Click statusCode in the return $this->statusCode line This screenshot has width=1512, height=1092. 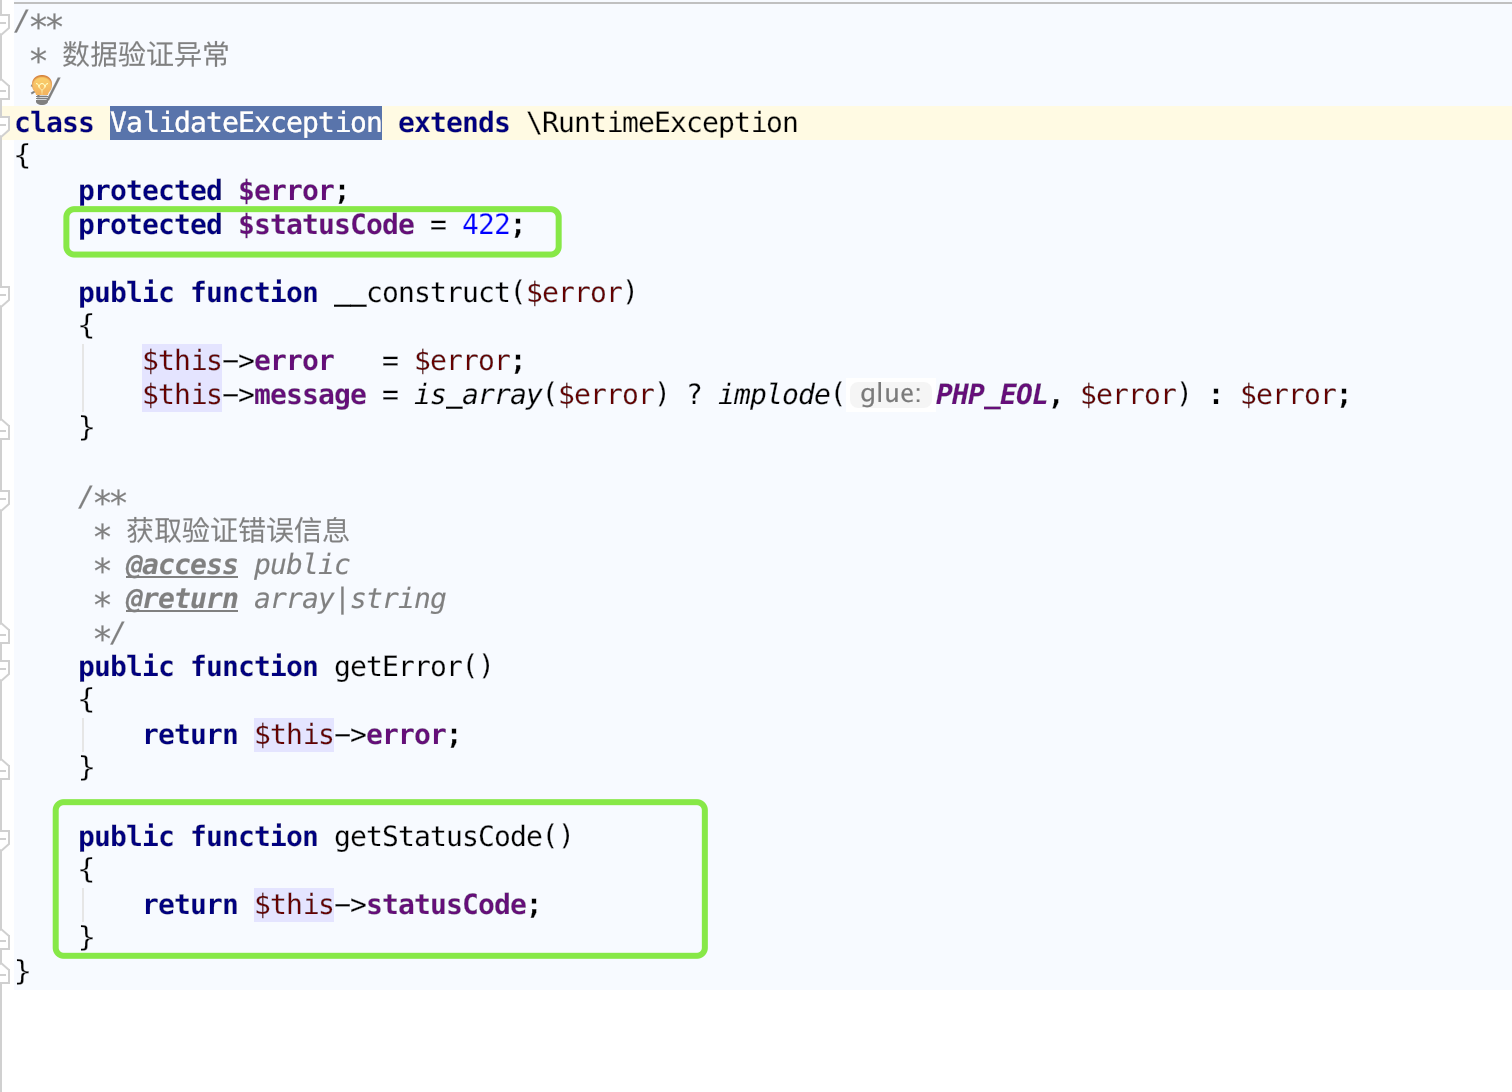click(x=446, y=905)
